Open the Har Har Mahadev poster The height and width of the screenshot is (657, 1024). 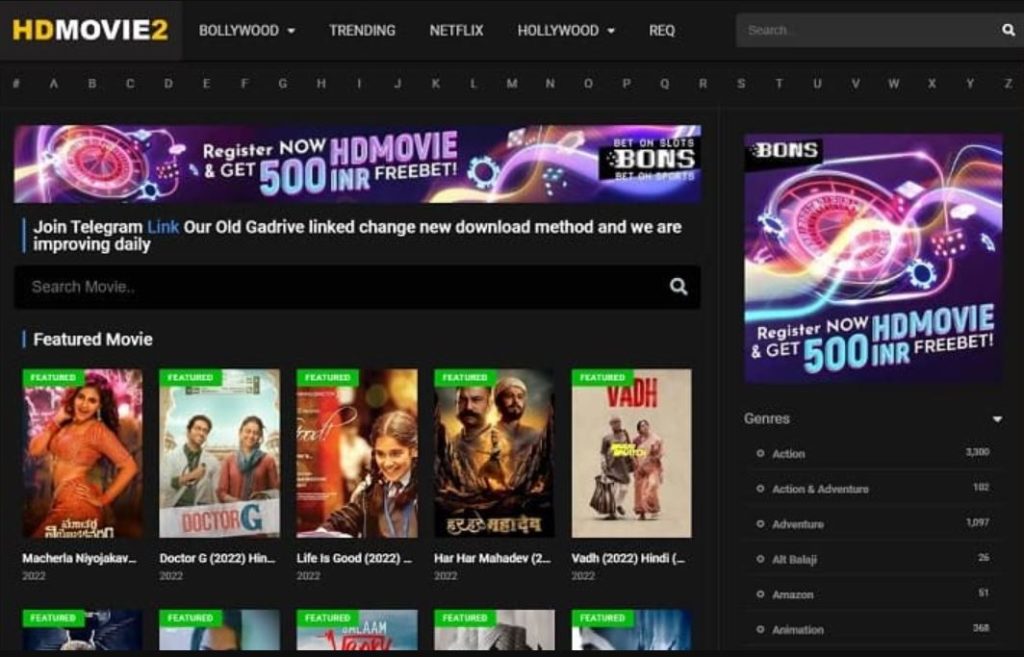click(494, 453)
